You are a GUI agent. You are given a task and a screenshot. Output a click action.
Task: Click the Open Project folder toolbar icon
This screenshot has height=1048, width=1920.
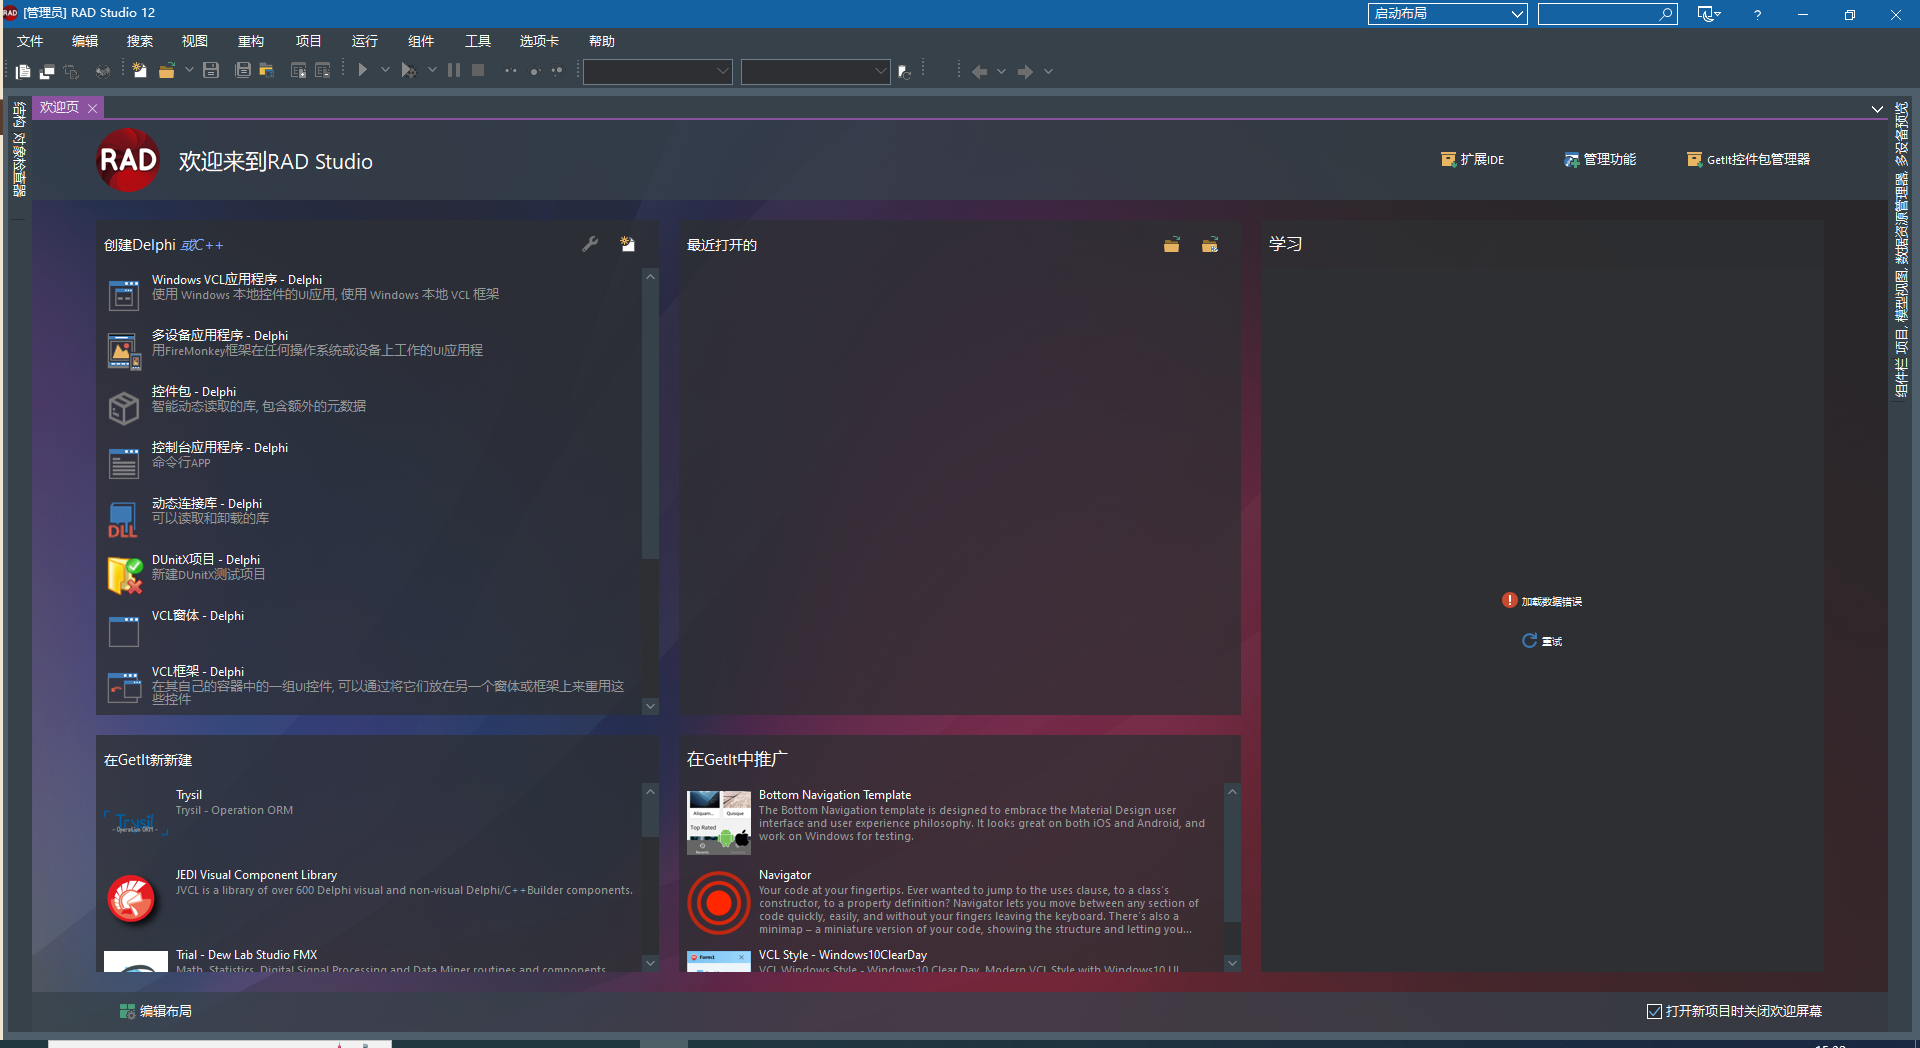point(167,71)
